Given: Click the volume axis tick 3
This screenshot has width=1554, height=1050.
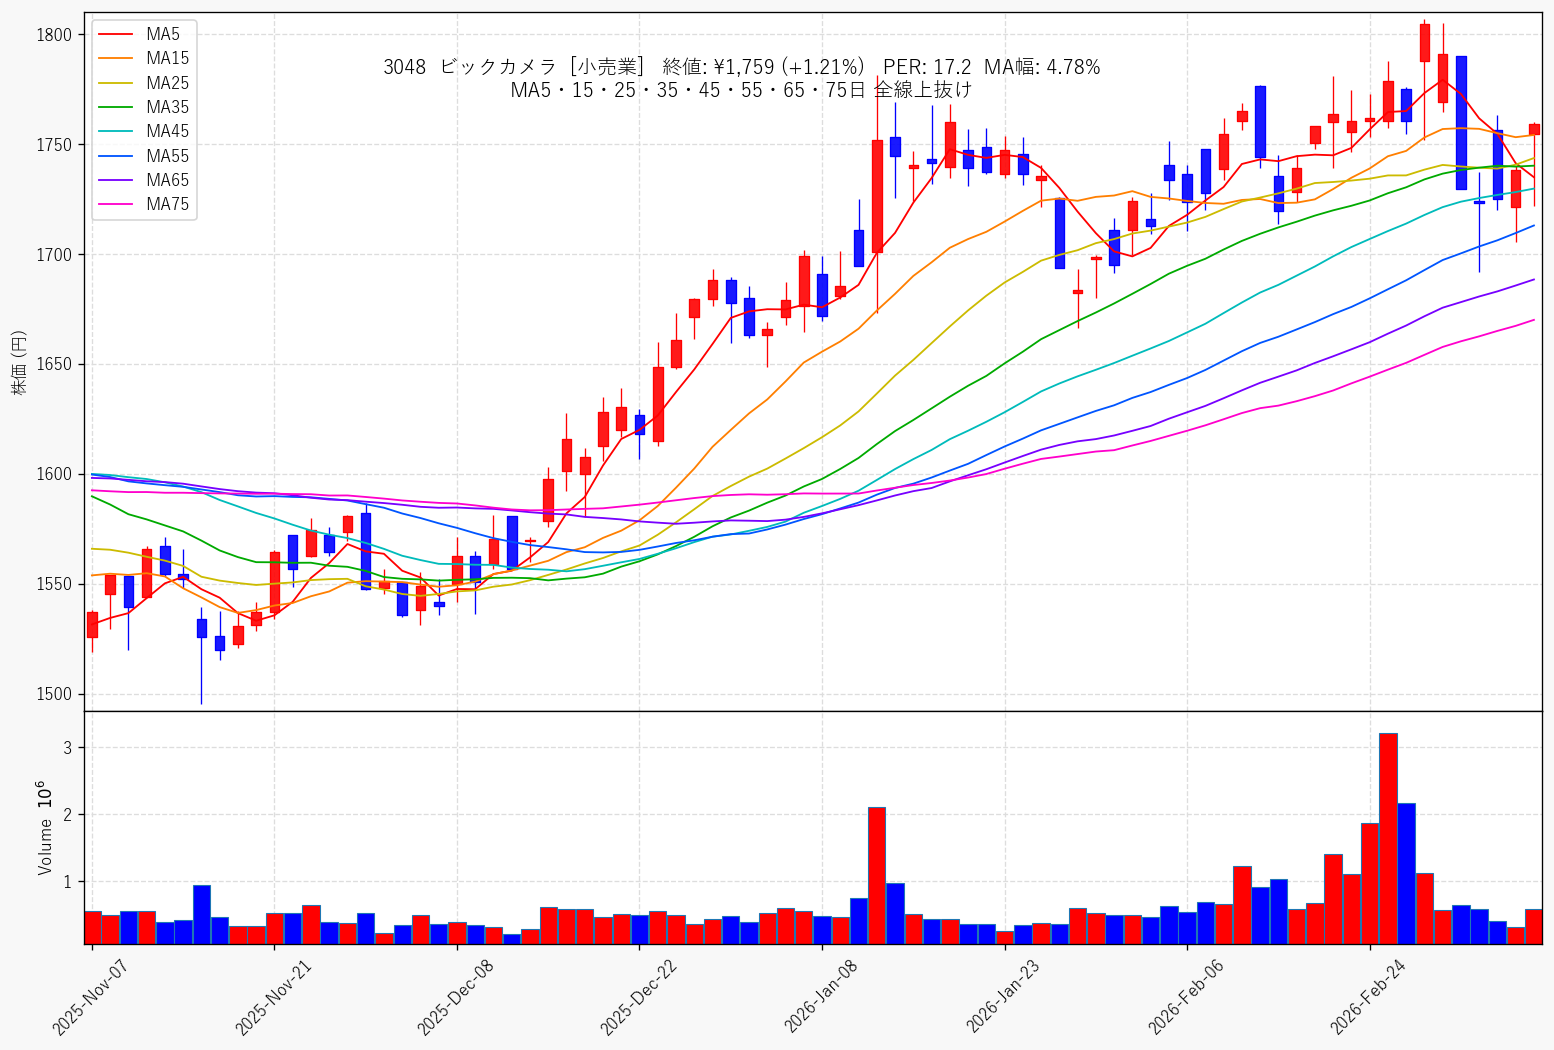Looking at the screenshot, I should (68, 747).
